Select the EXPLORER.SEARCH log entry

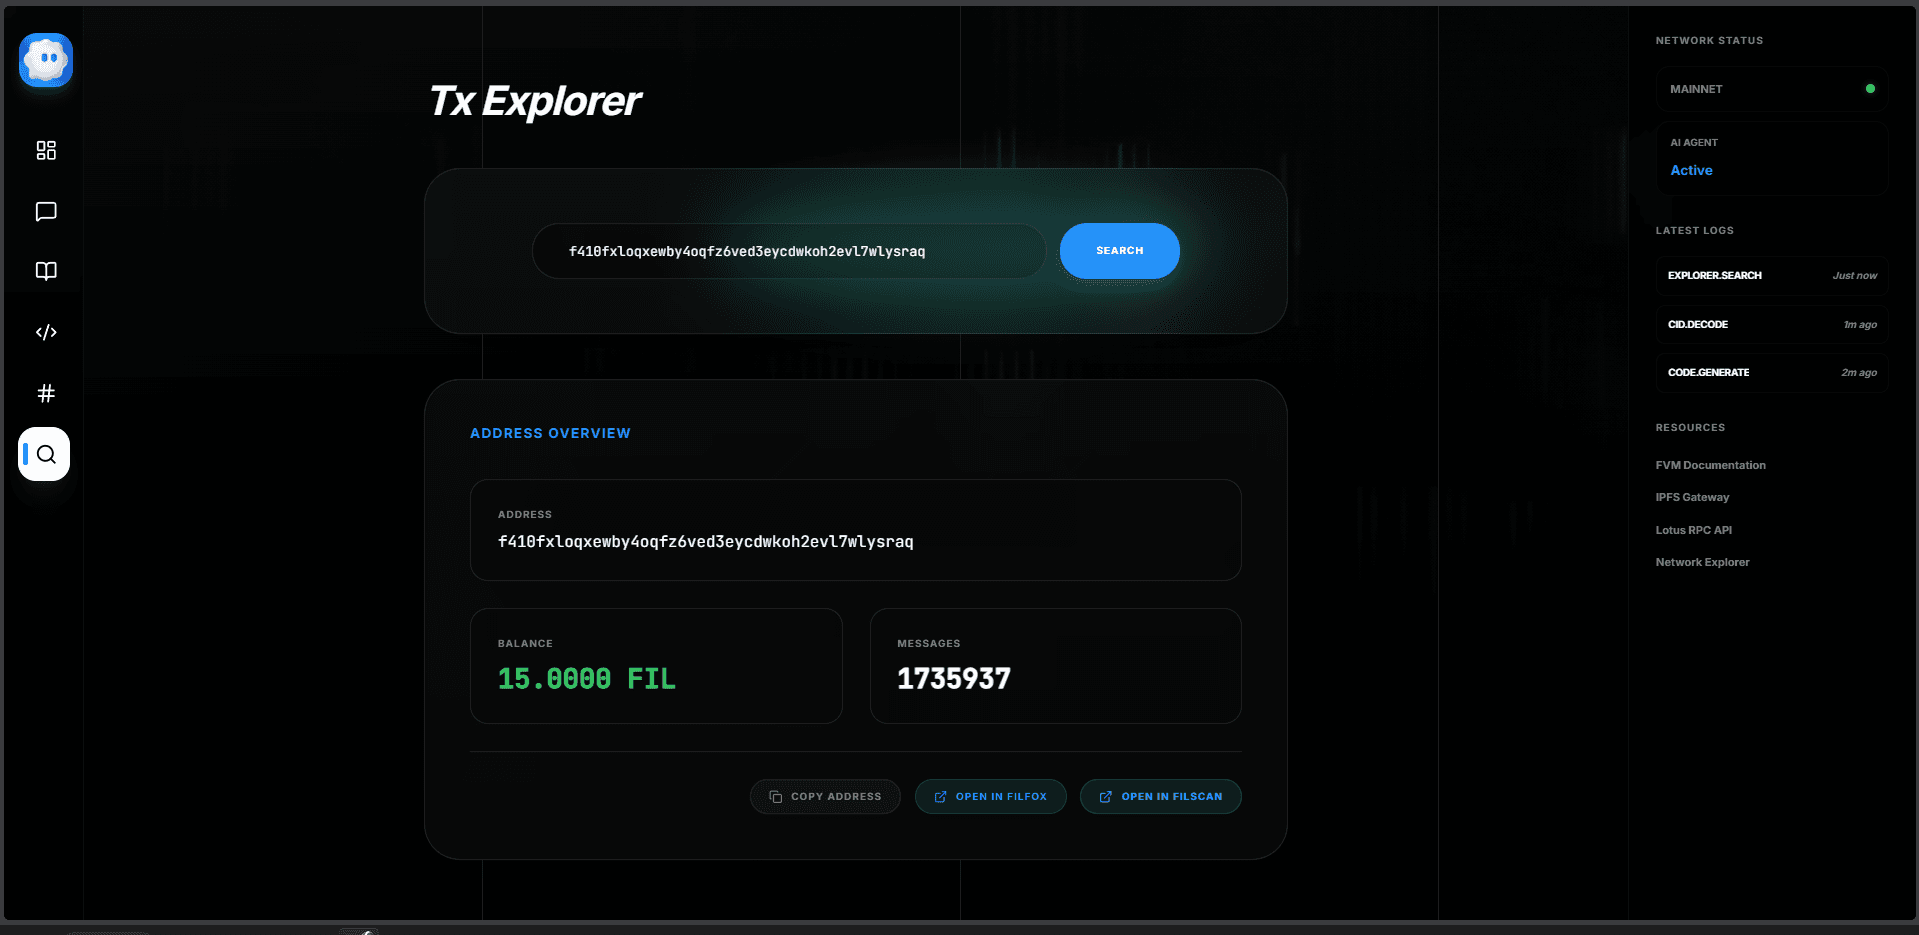coord(1771,275)
